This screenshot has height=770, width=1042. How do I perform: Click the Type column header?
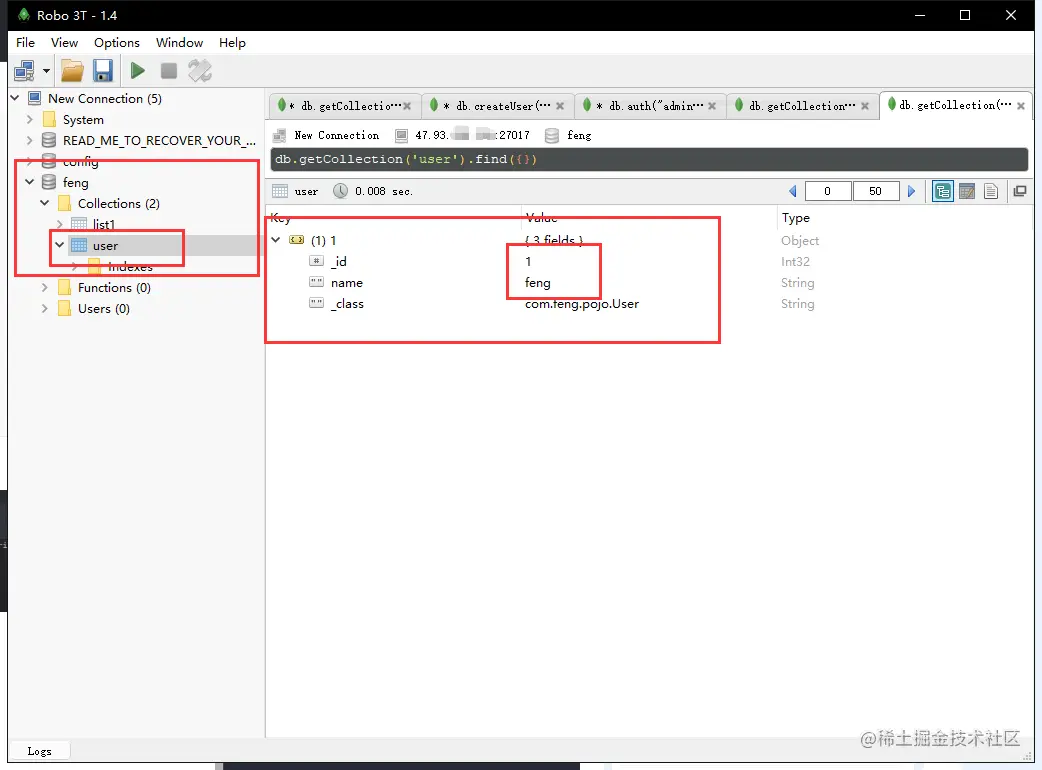[x=795, y=218]
